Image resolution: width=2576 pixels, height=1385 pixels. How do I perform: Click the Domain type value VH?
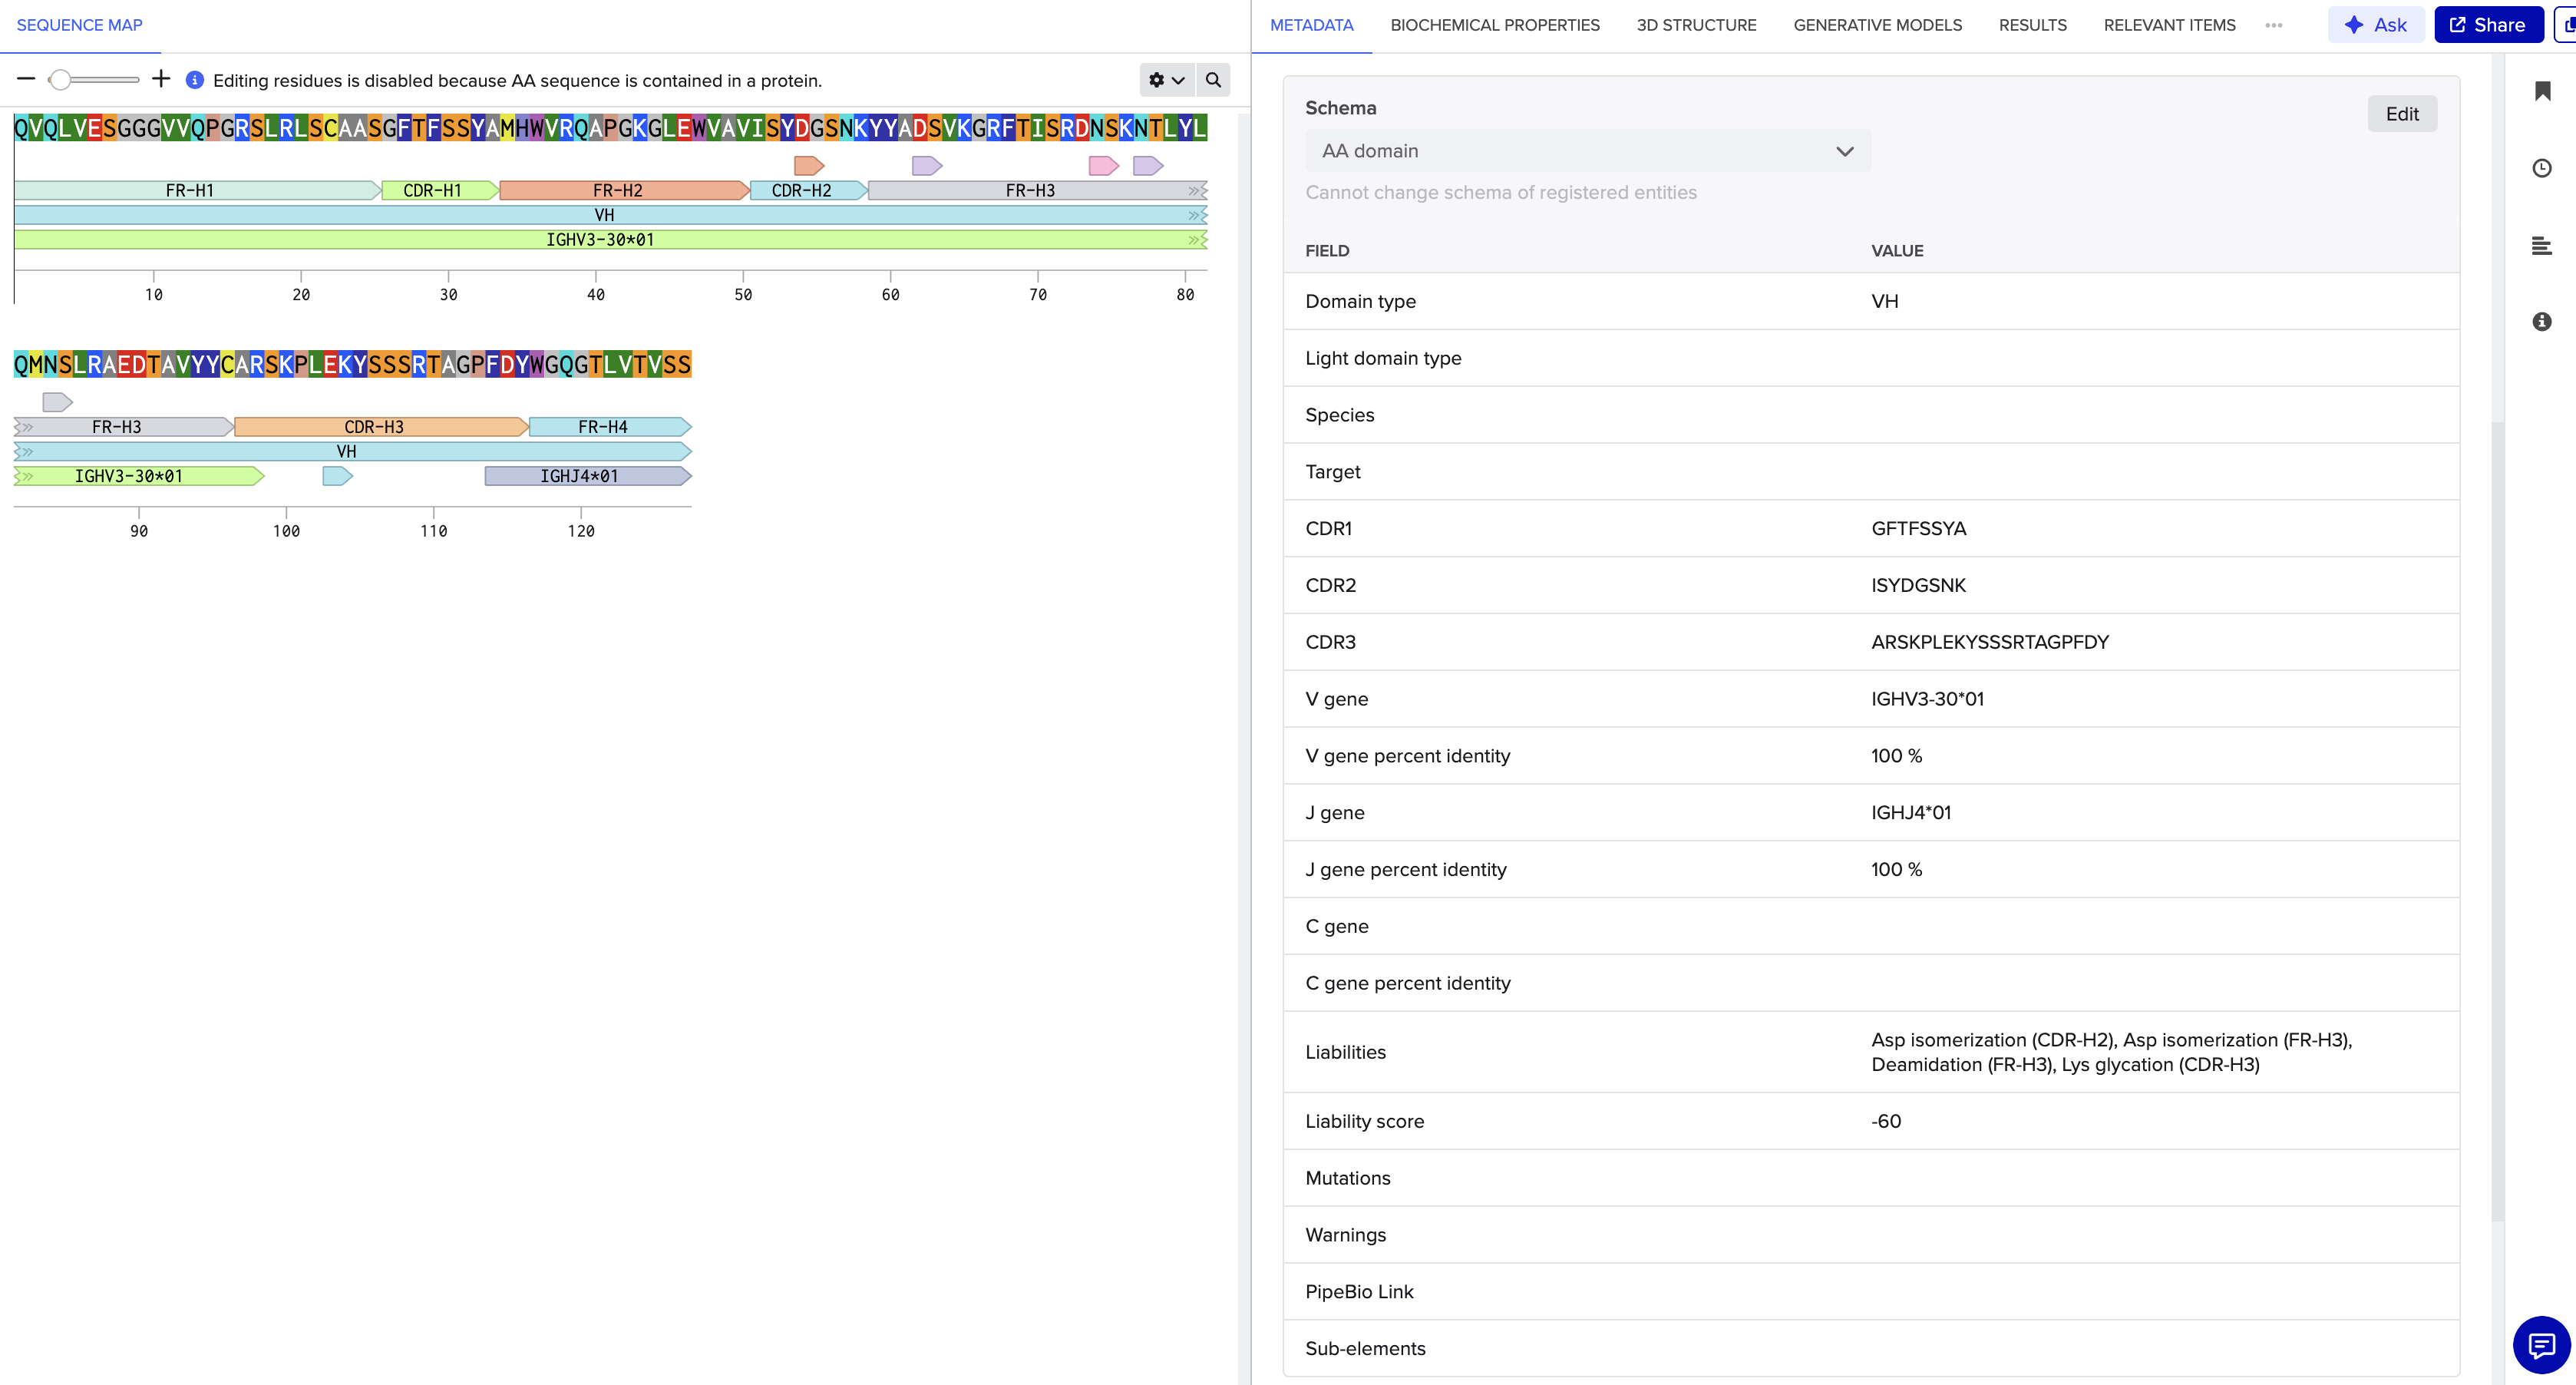coord(1884,301)
